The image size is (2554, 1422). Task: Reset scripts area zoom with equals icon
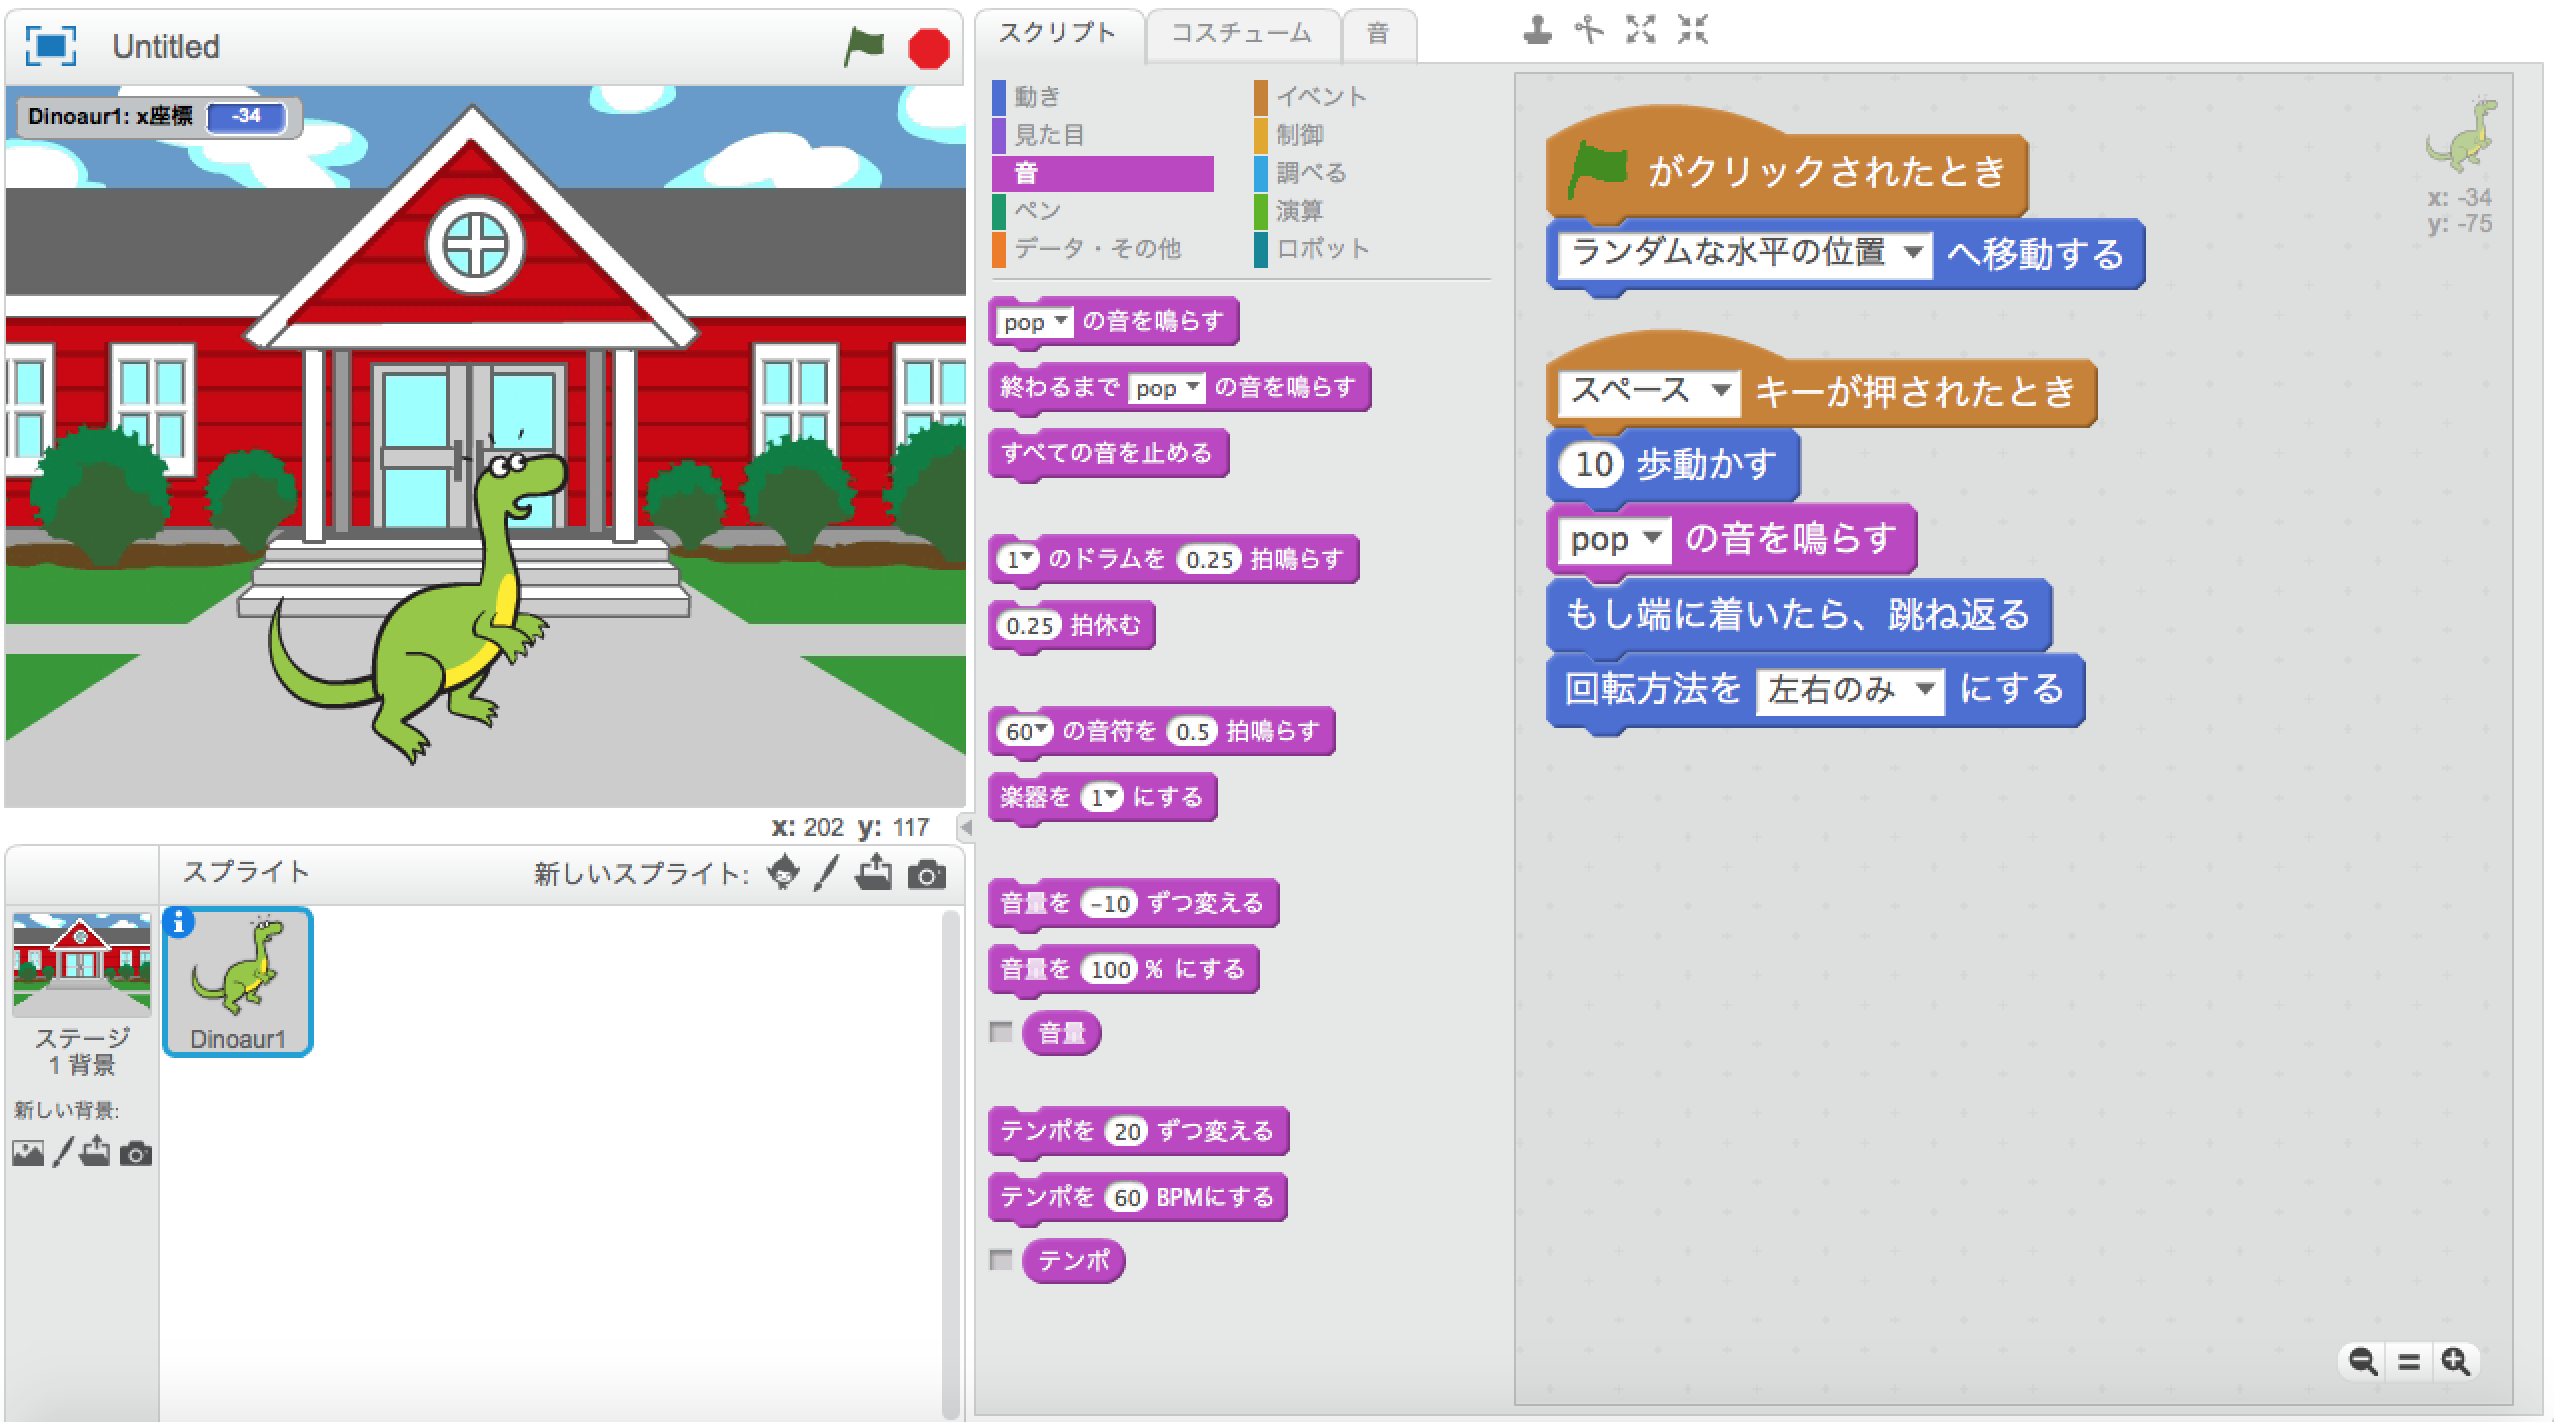(2409, 1362)
